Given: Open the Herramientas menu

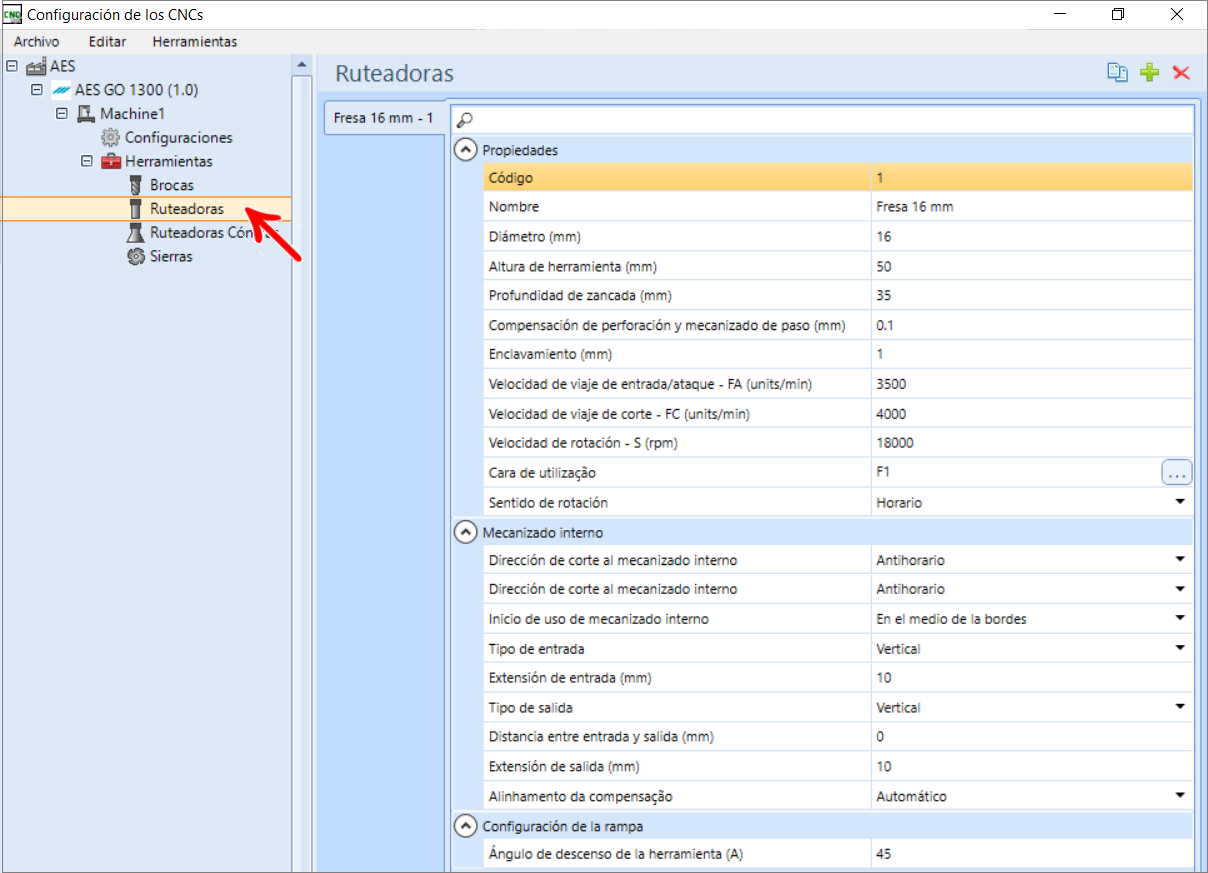Looking at the screenshot, I should (x=195, y=42).
